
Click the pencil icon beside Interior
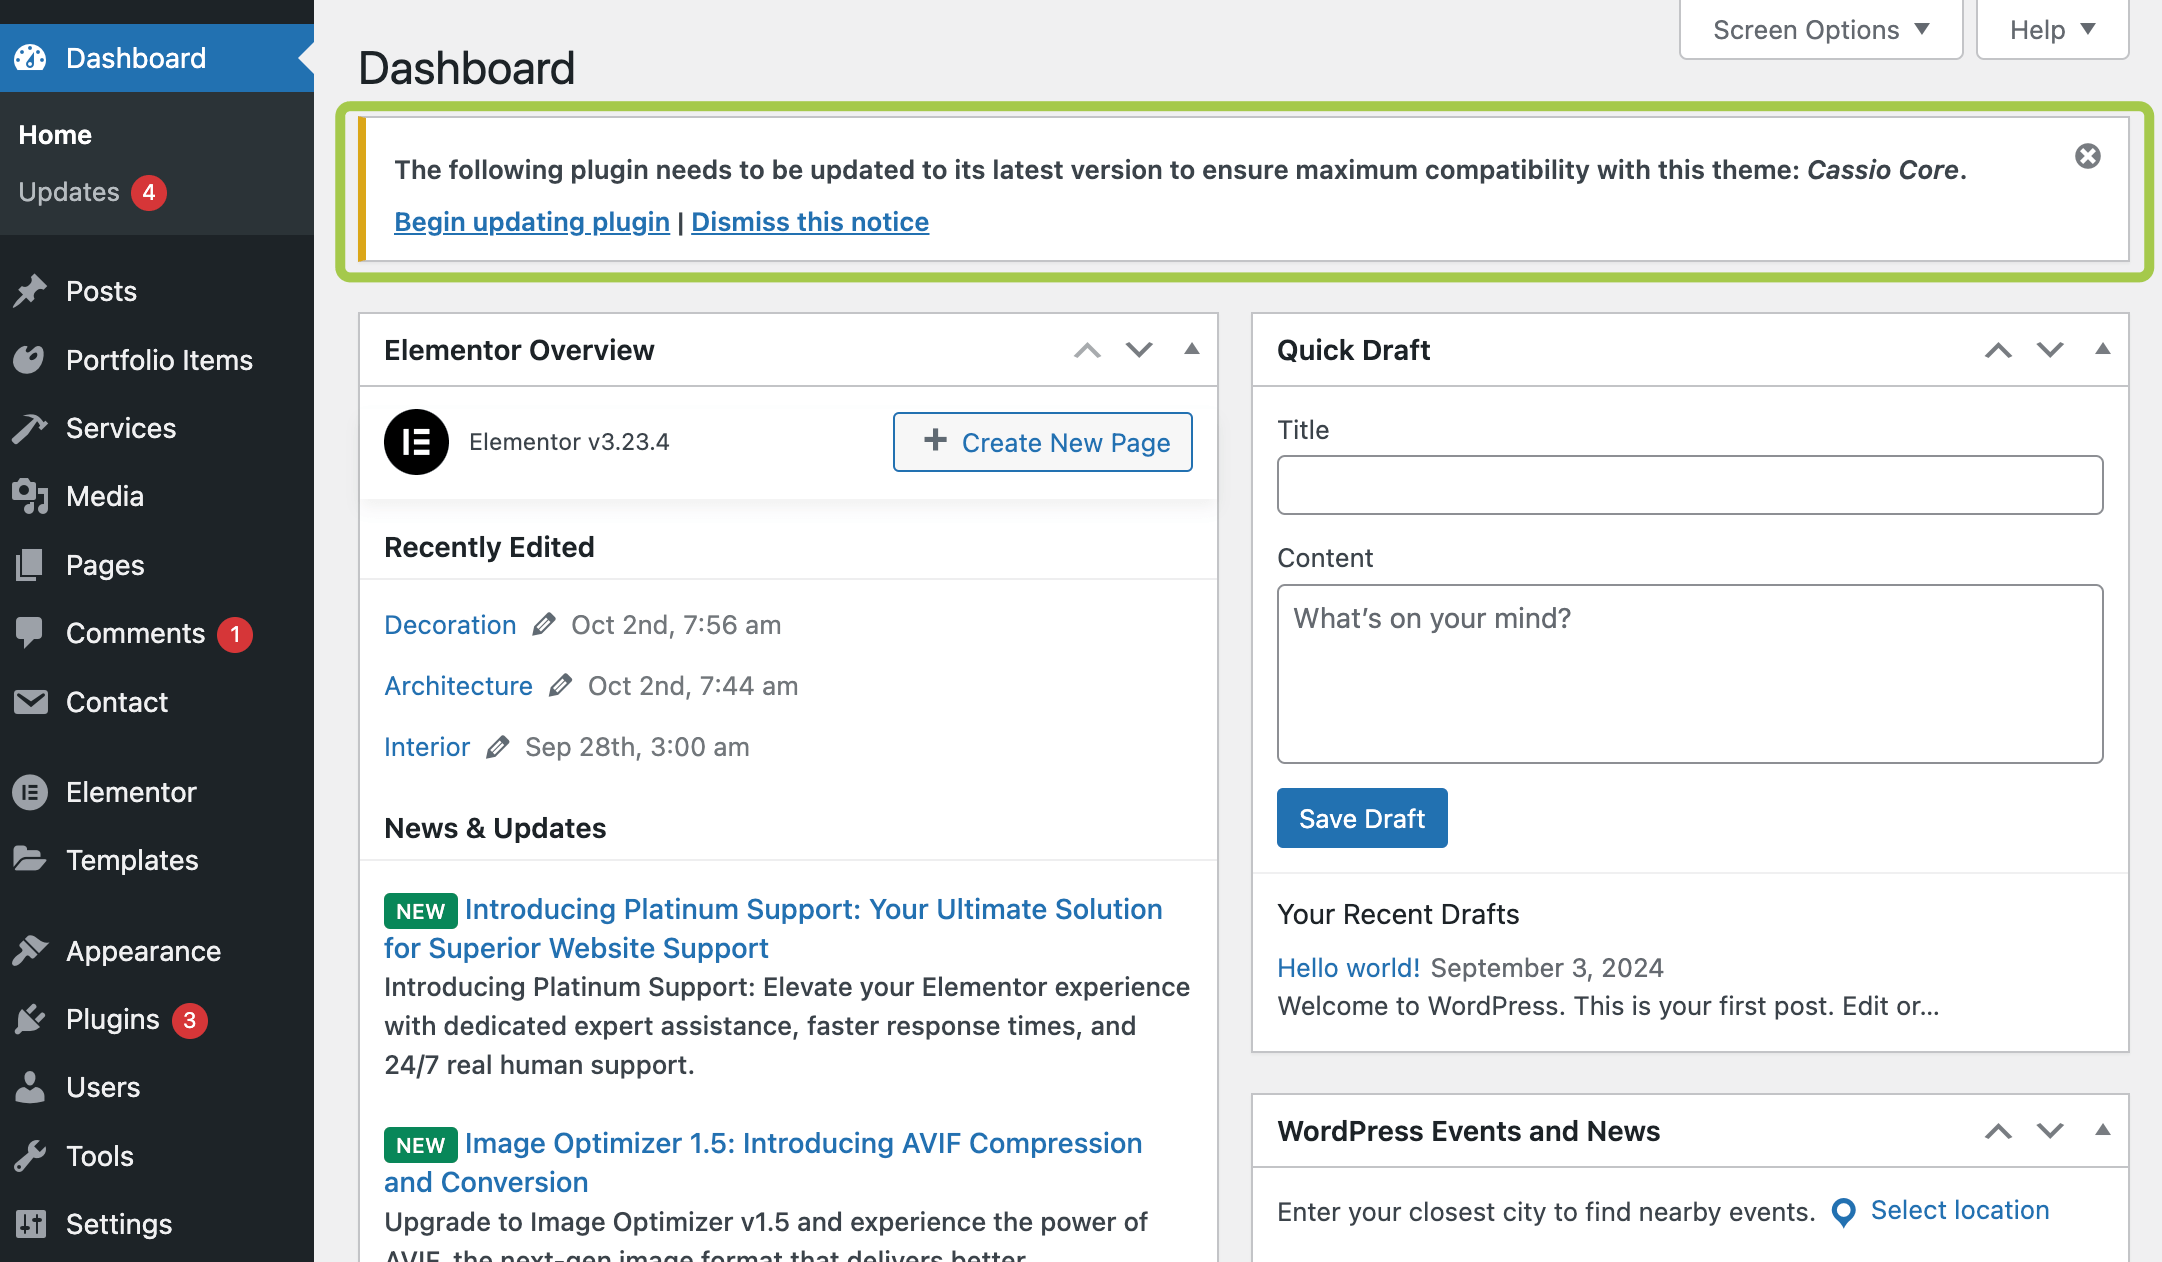click(497, 747)
